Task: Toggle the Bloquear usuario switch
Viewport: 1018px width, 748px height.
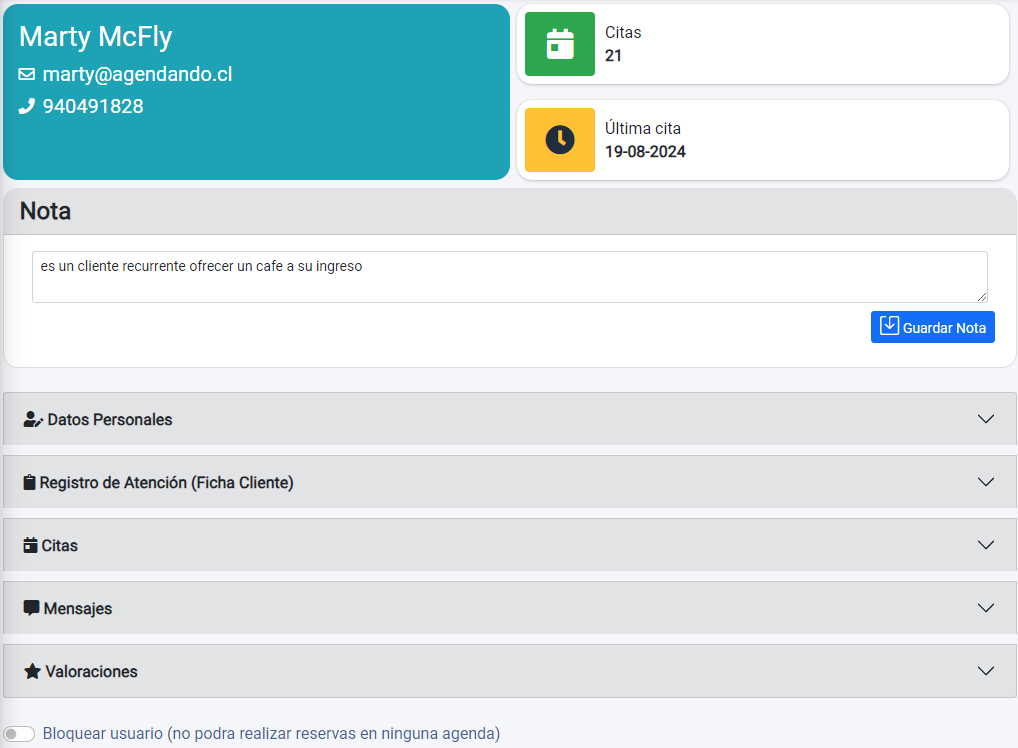Action: [x=19, y=734]
